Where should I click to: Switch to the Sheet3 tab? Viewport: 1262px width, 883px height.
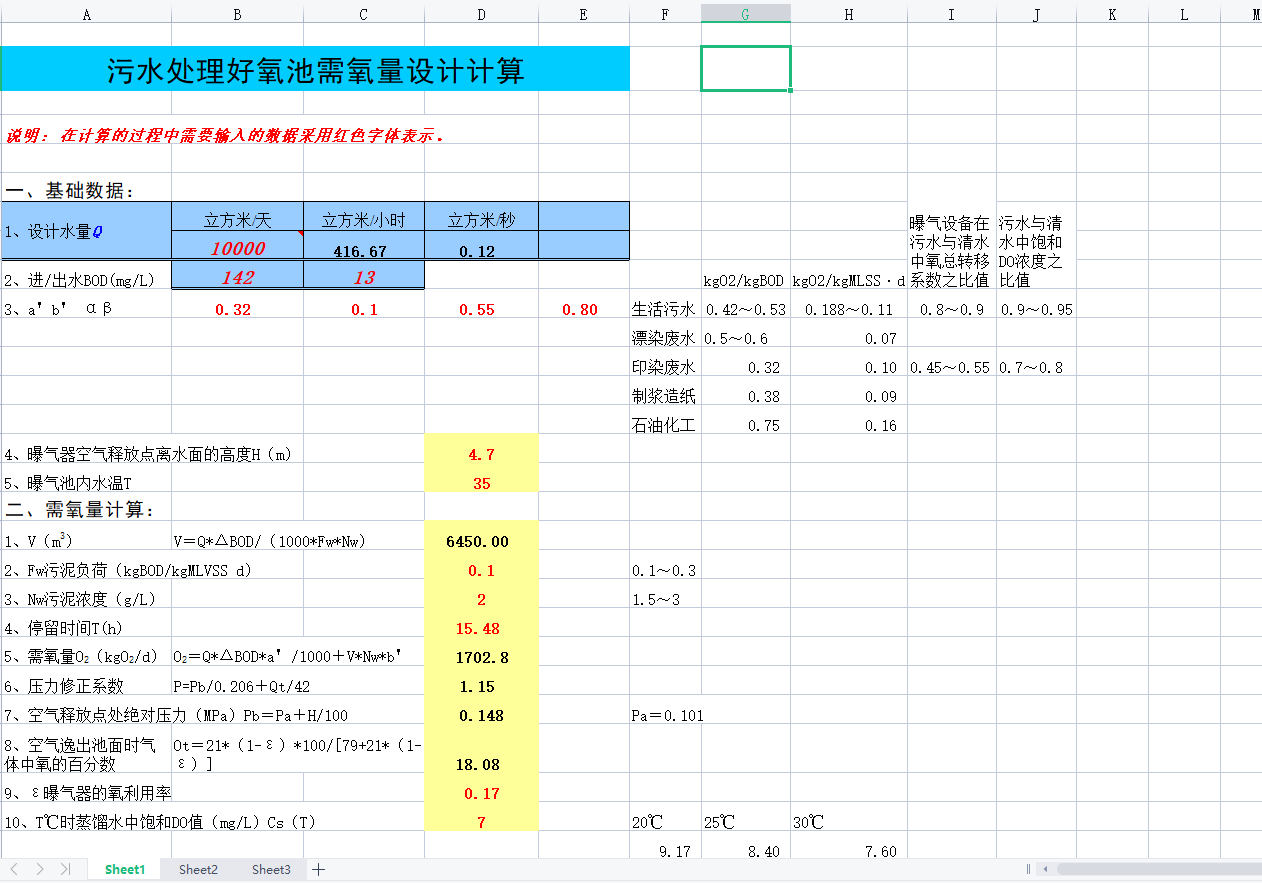(x=271, y=869)
